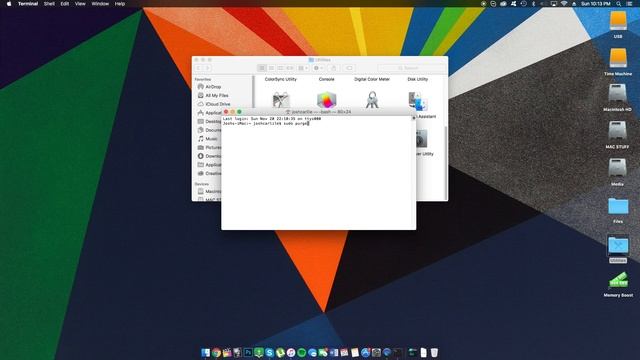Click the Finder share button

pyautogui.click(x=333, y=68)
